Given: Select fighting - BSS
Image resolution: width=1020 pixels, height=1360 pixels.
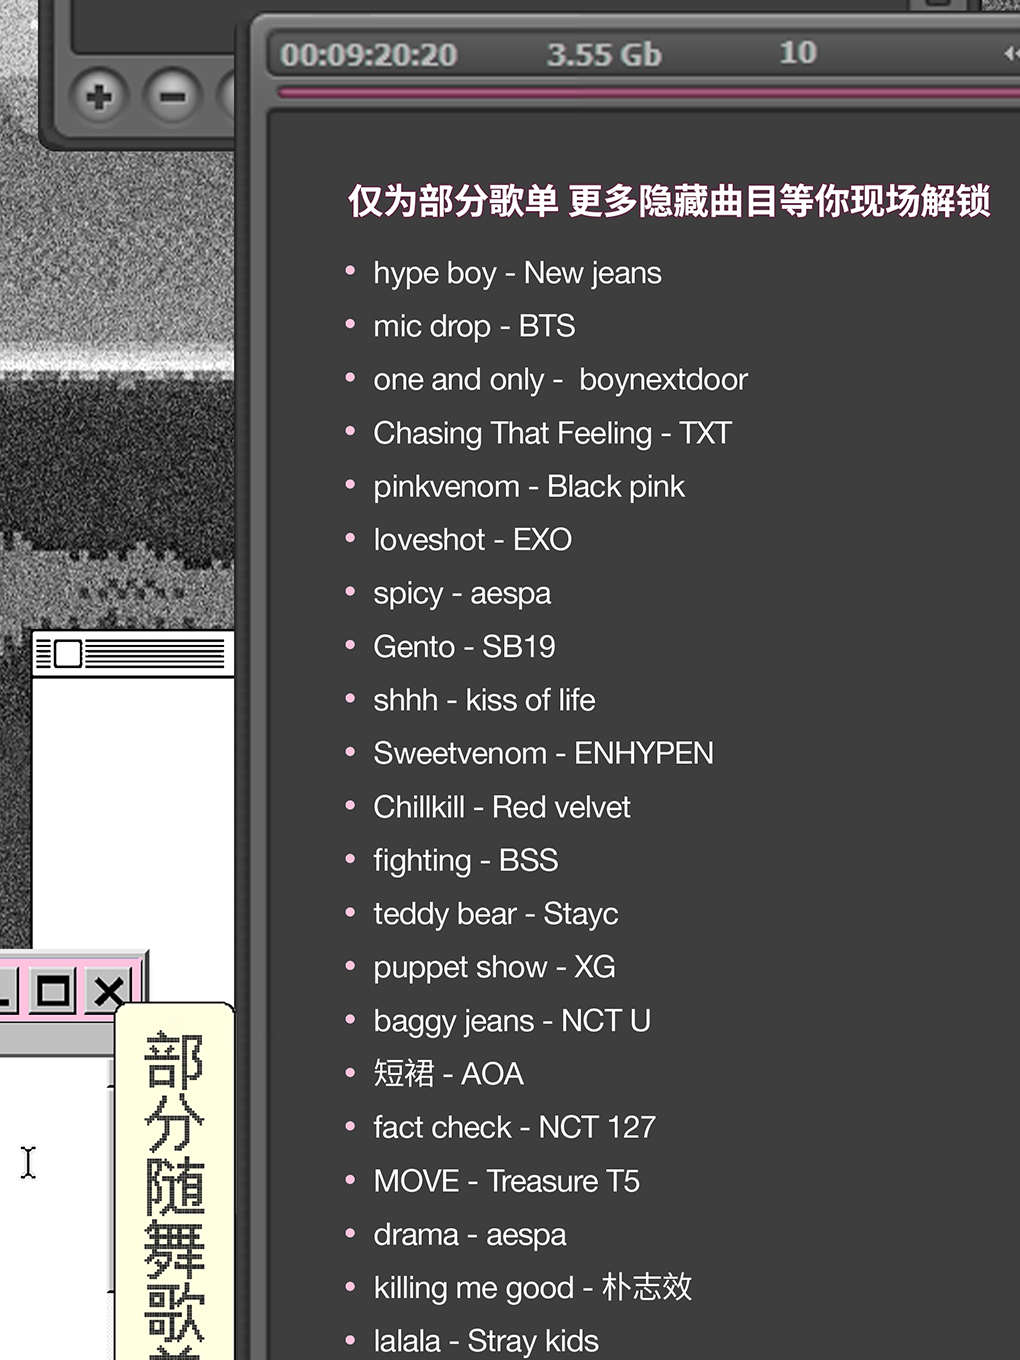Looking at the screenshot, I should (x=466, y=861).
